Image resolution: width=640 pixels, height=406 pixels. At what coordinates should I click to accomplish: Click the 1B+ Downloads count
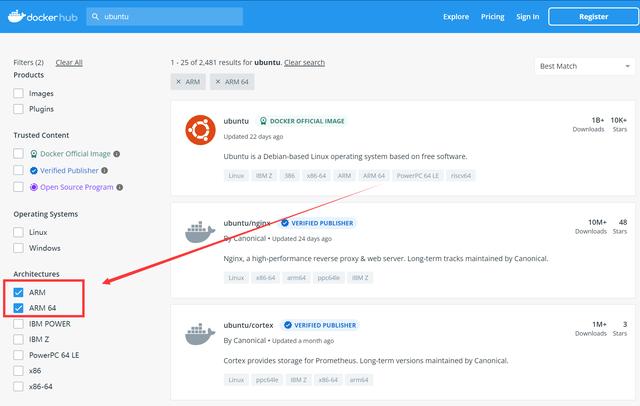point(588,124)
